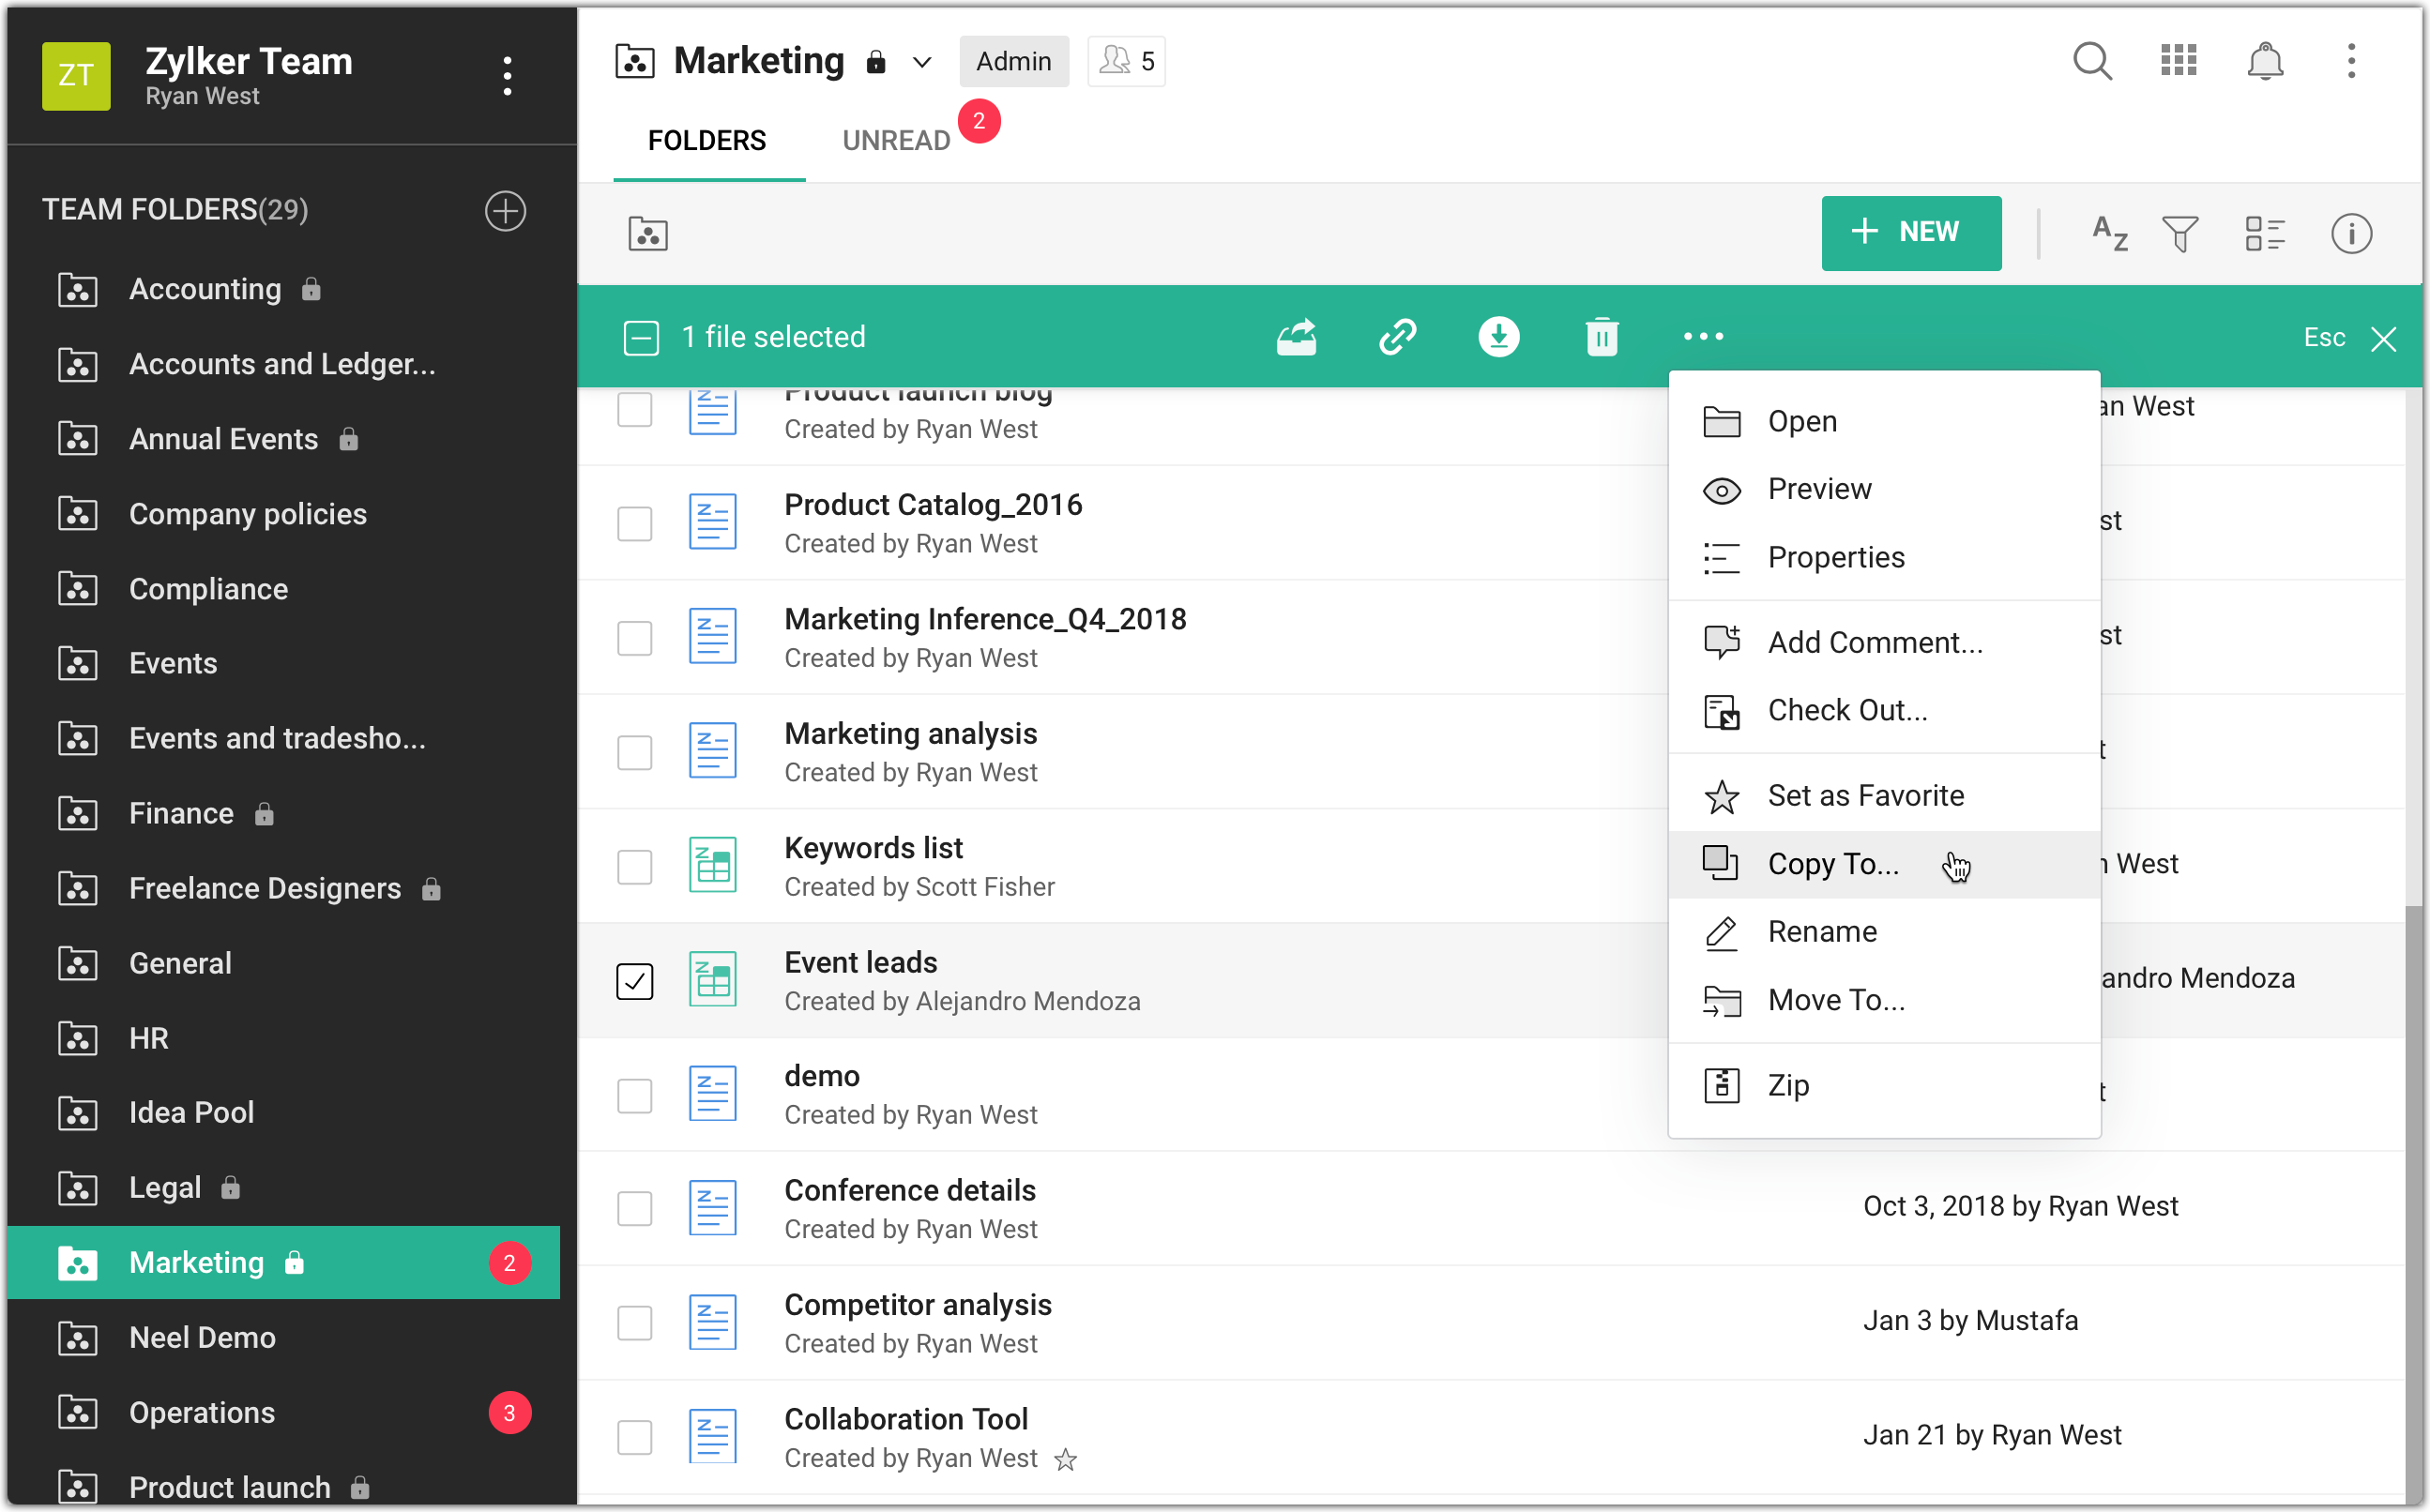
Task: Open Zylker Team three-dot menu
Action: 507,76
